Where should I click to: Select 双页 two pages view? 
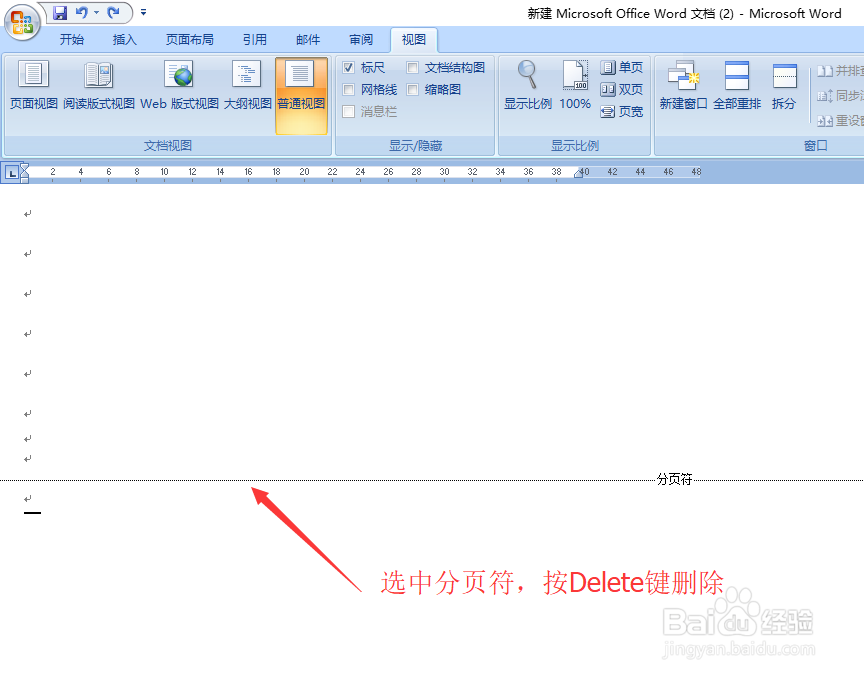coord(622,88)
